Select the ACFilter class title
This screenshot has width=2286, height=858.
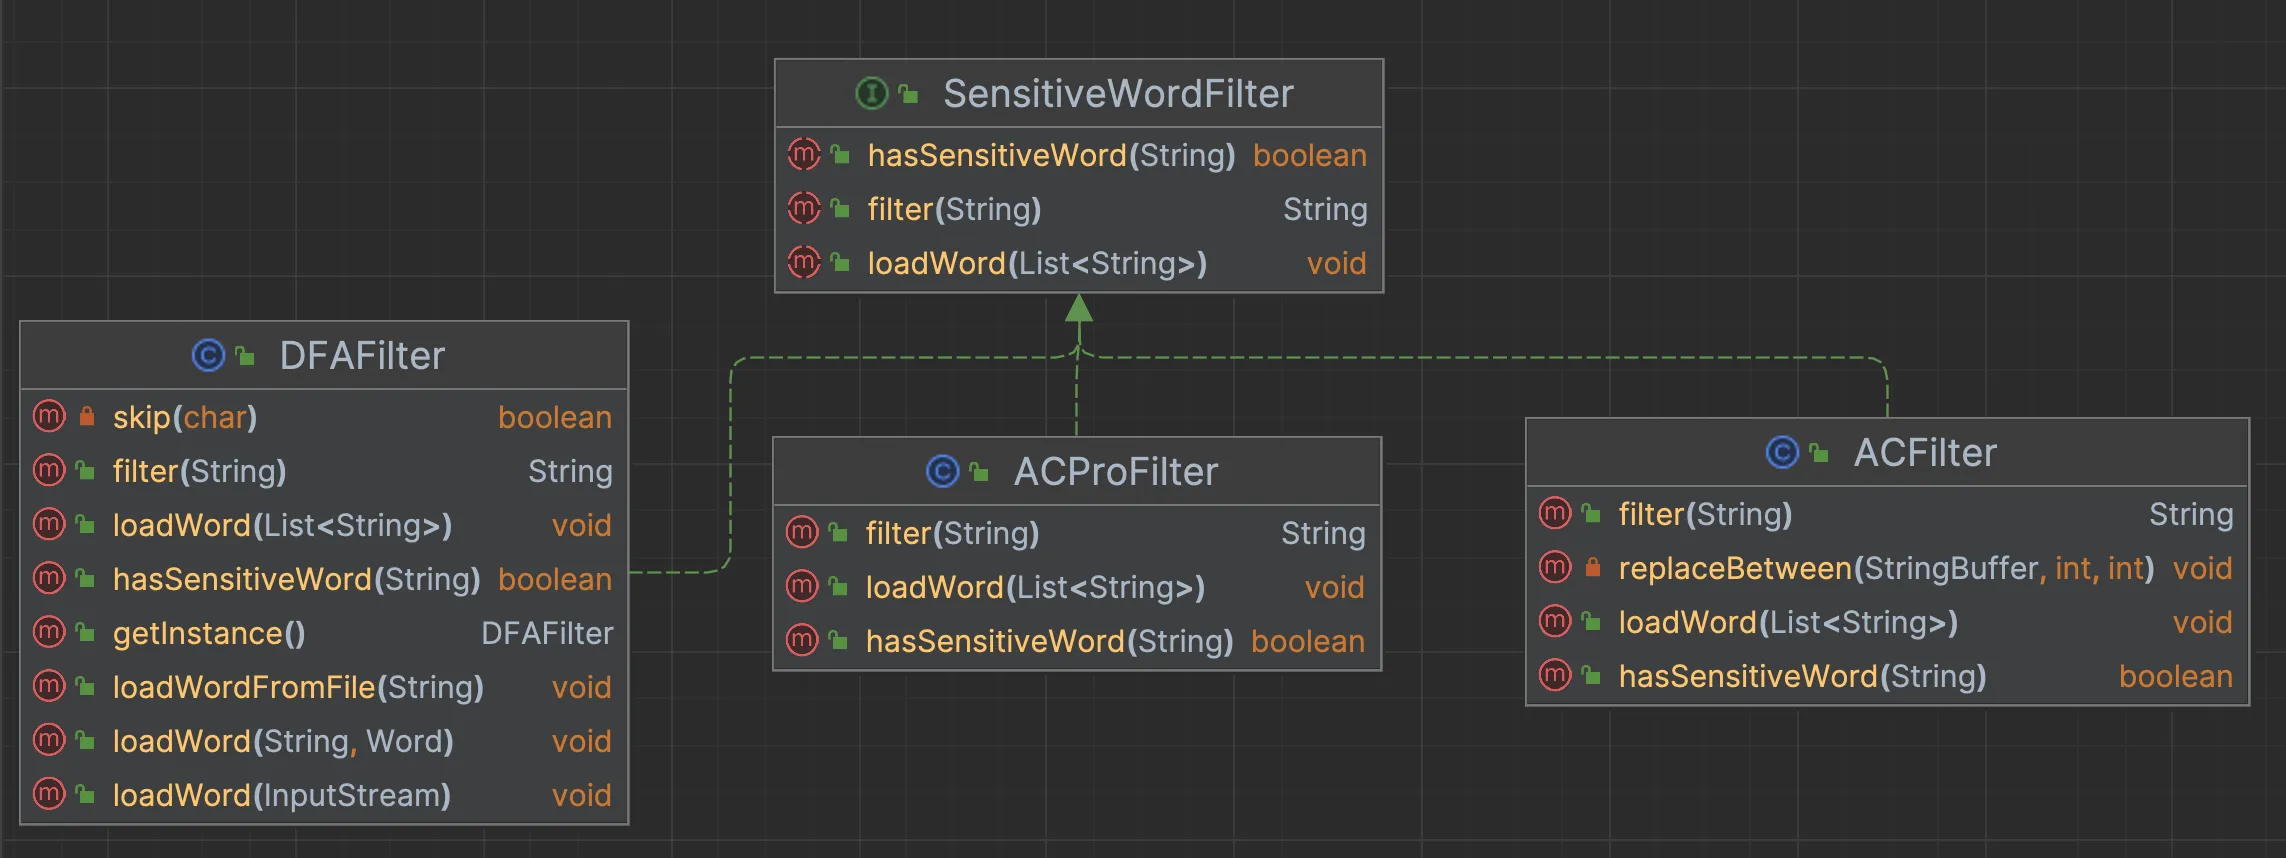(x=1925, y=452)
